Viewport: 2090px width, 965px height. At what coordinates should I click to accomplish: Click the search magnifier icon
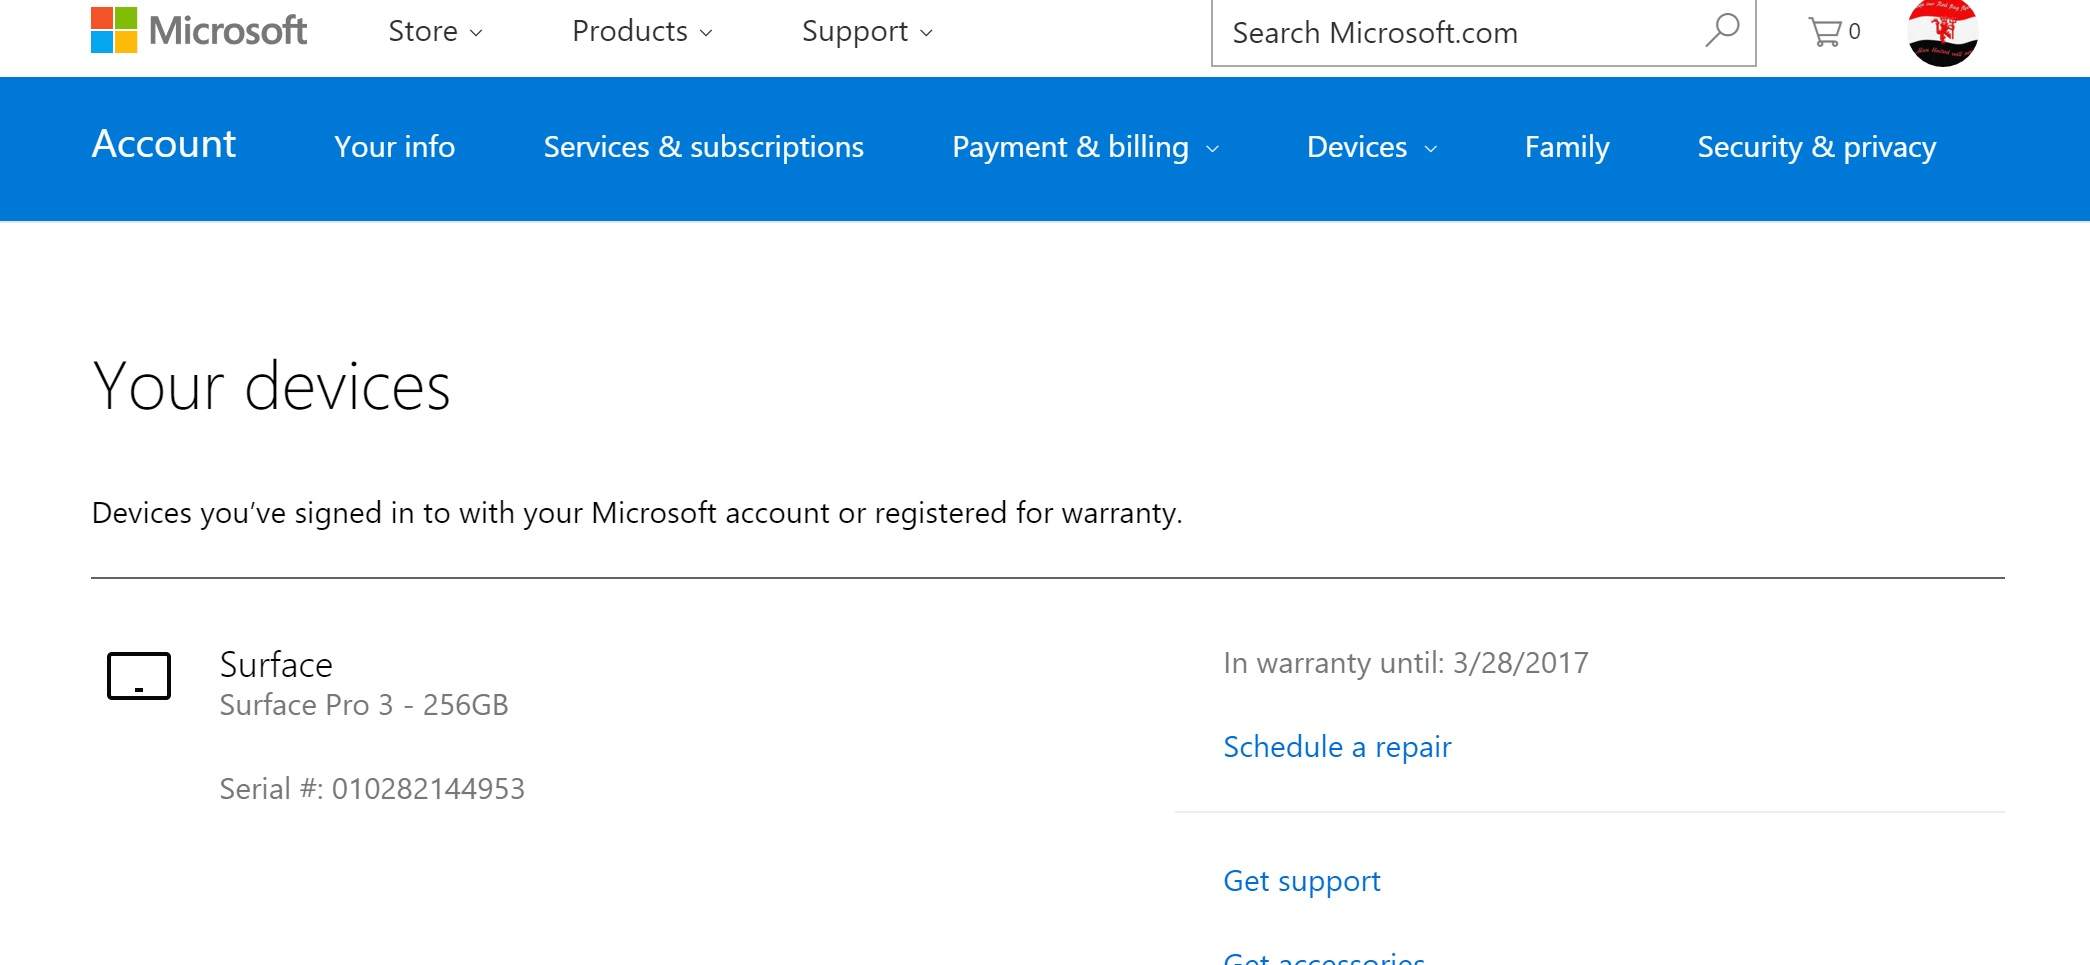pos(1721,30)
